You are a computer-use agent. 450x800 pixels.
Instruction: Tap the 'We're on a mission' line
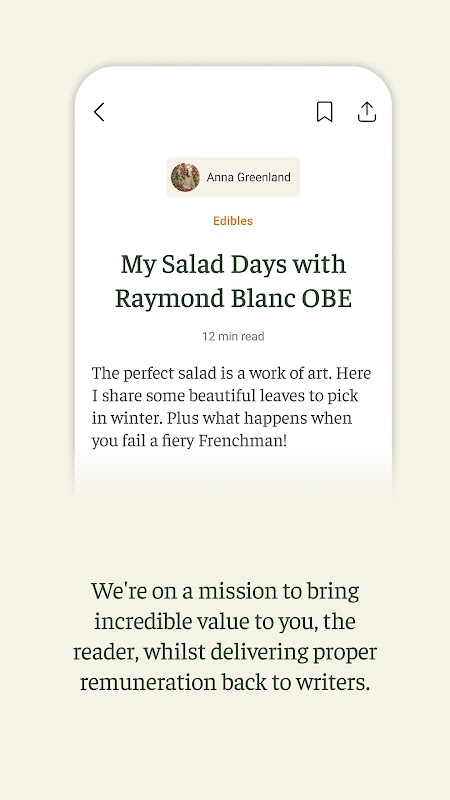pos(225,591)
